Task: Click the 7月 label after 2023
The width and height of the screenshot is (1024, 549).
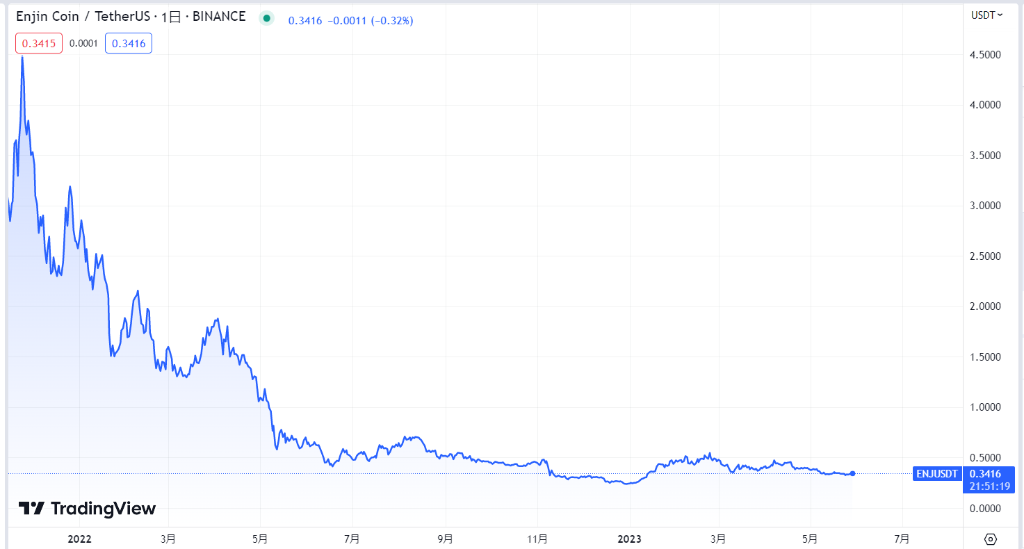Action: point(901,539)
